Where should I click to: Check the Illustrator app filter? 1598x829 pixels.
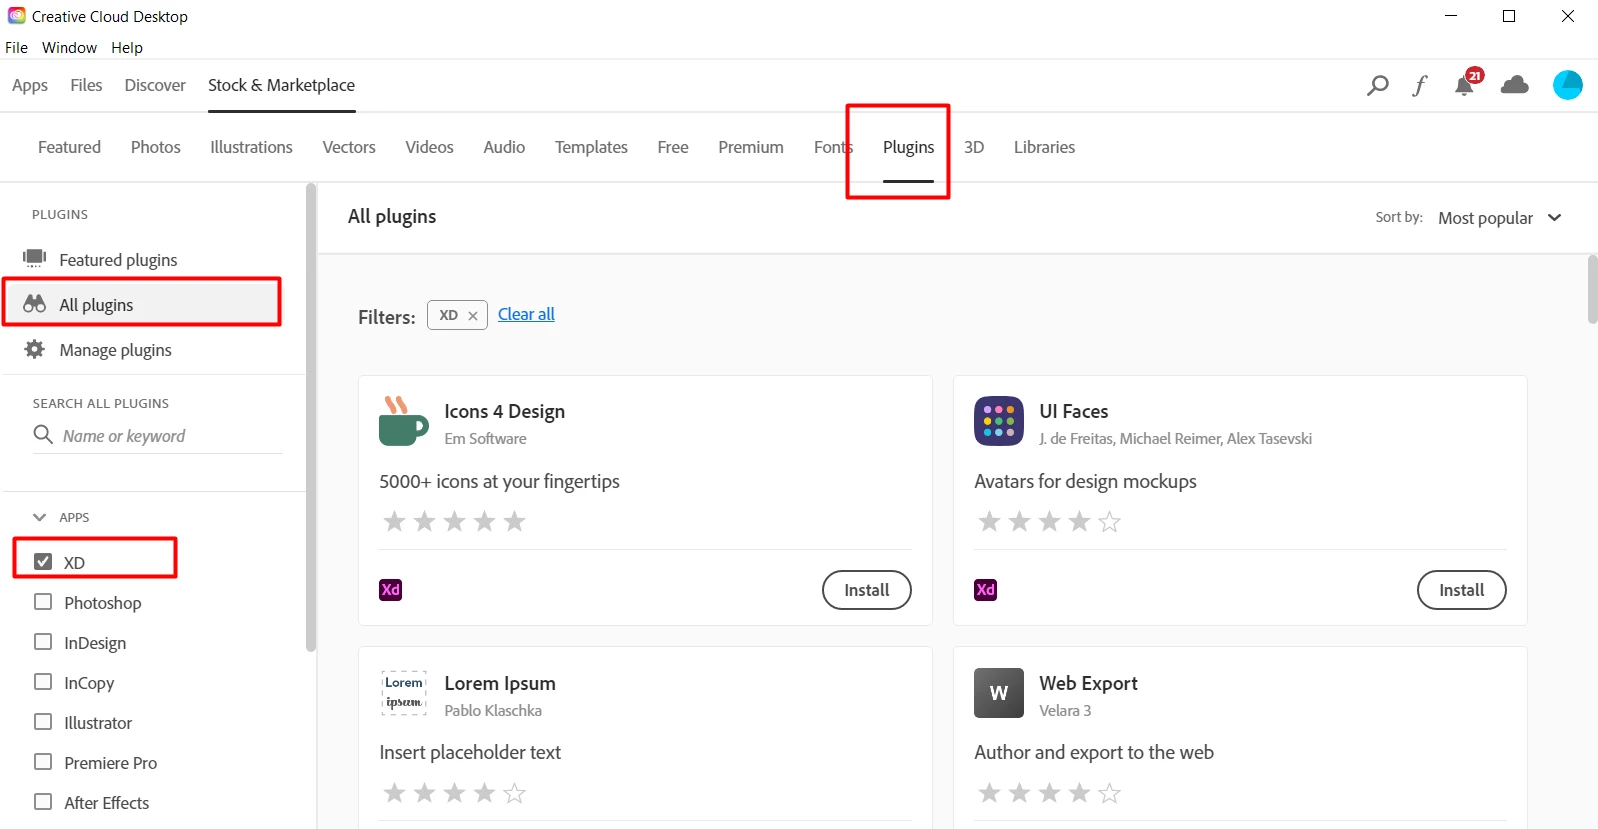pyautogui.click(x=43, y=721)
